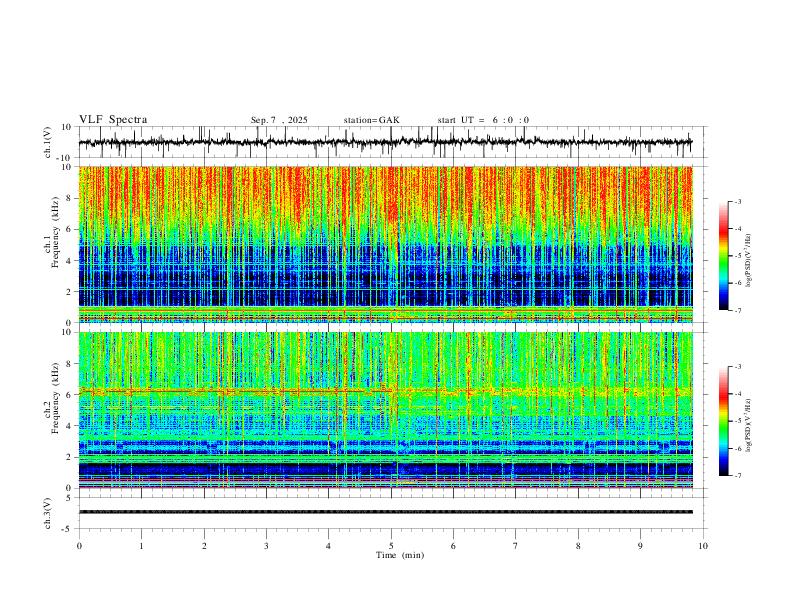Click time axis tick label "6"
The height and width of the screenshot is (612, 792).
[454, 546]
